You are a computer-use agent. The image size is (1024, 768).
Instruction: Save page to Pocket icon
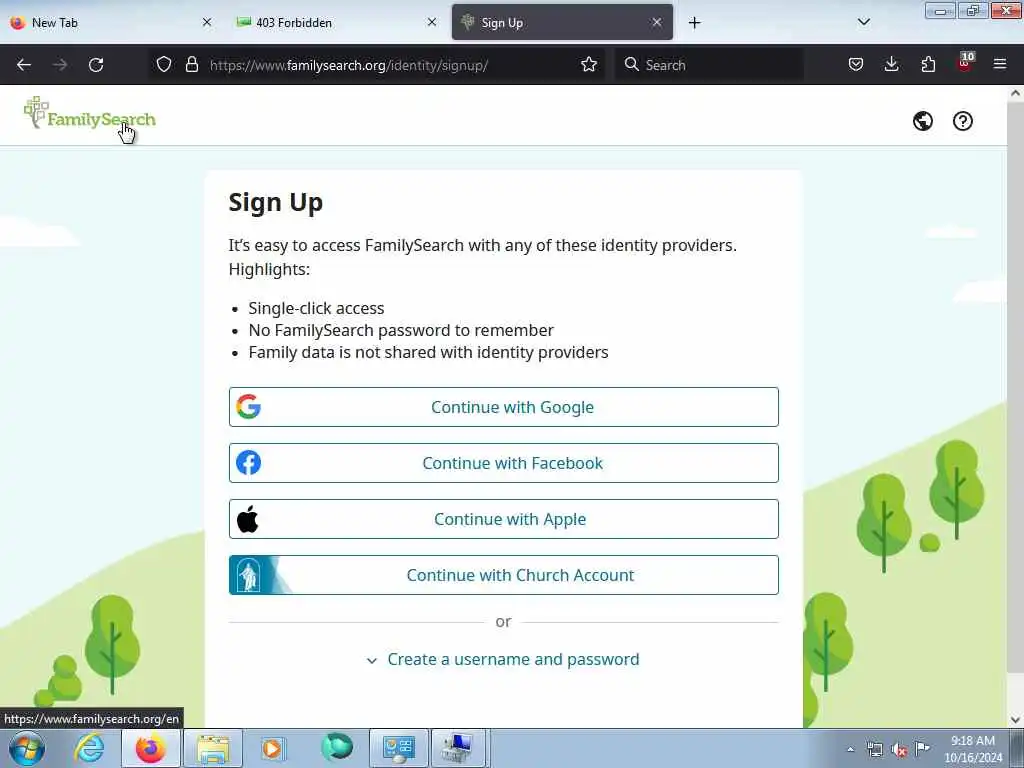pyautogui.click(x=856, y=64)
